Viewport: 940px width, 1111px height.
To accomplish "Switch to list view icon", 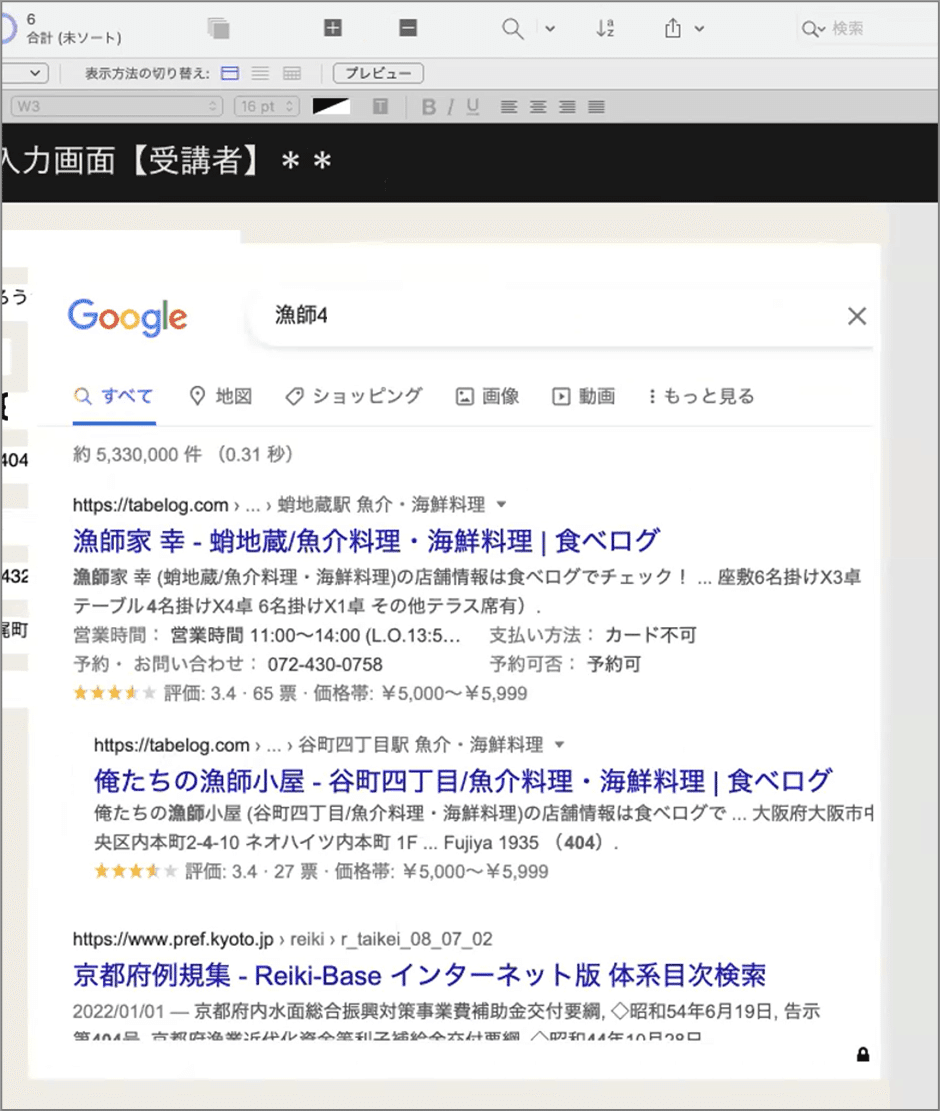I will coord(261,73).
